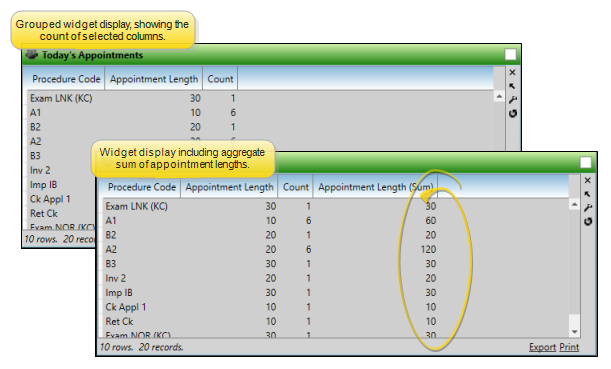611x369 pixels.
Task: Click the Export link
Action: coord(542,347)
